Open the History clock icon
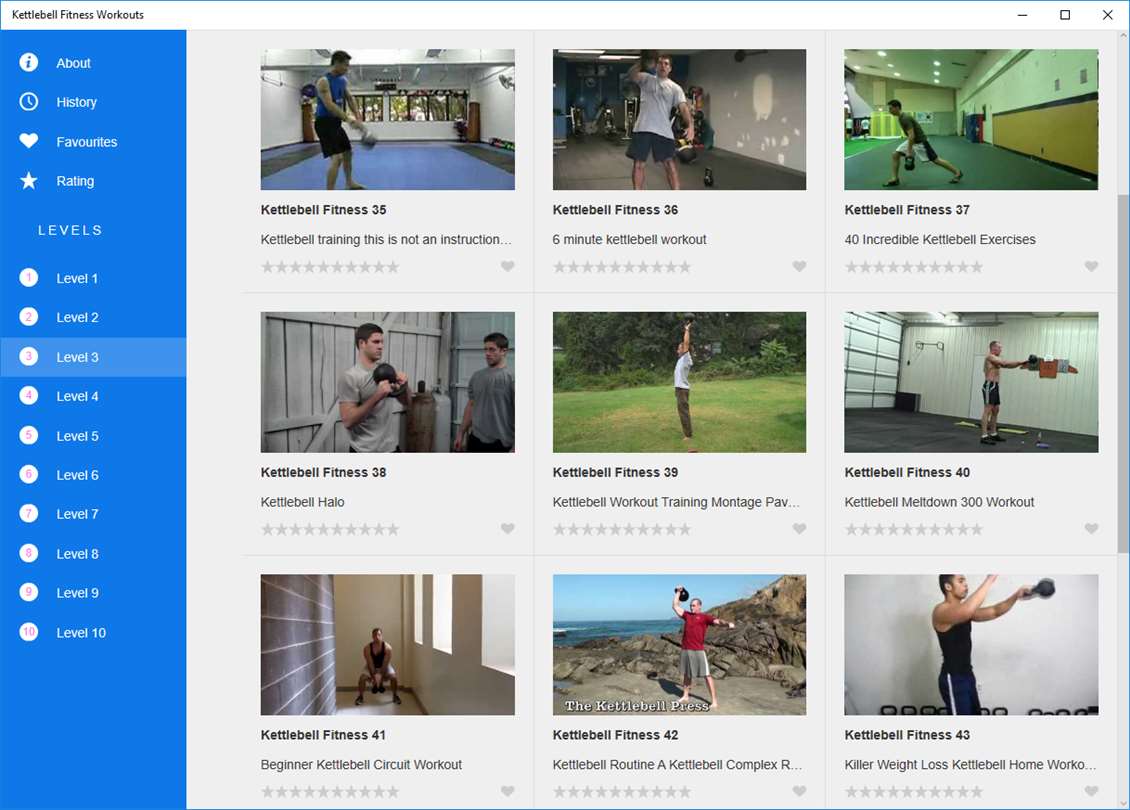 click(x=29, y=102)
